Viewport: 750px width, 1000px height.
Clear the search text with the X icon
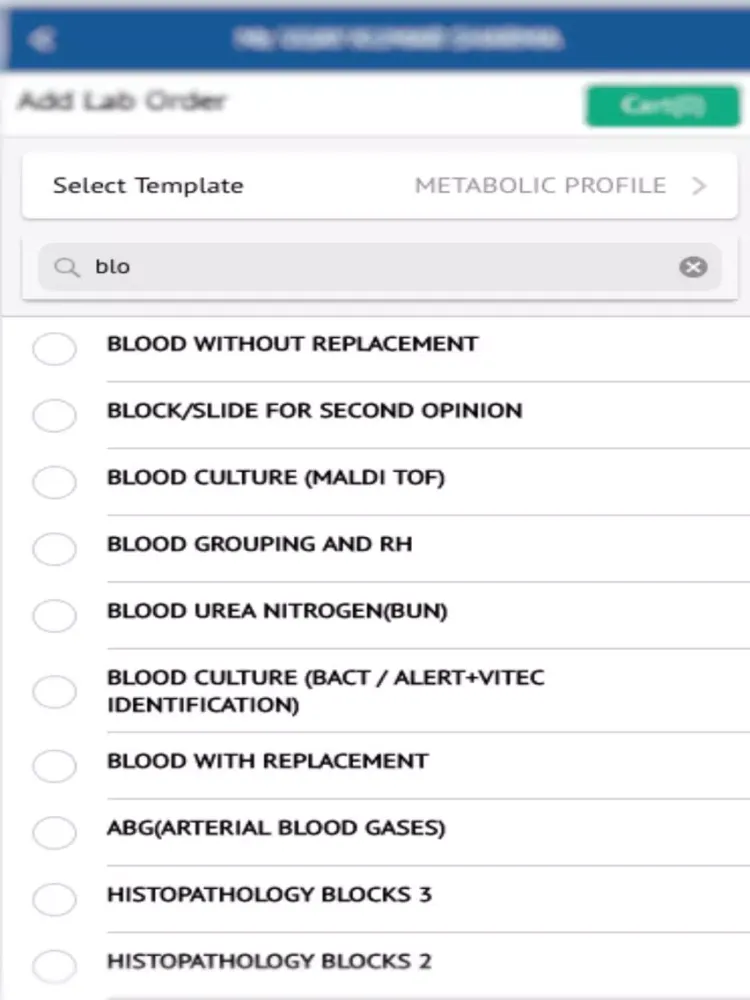[693, 267]
